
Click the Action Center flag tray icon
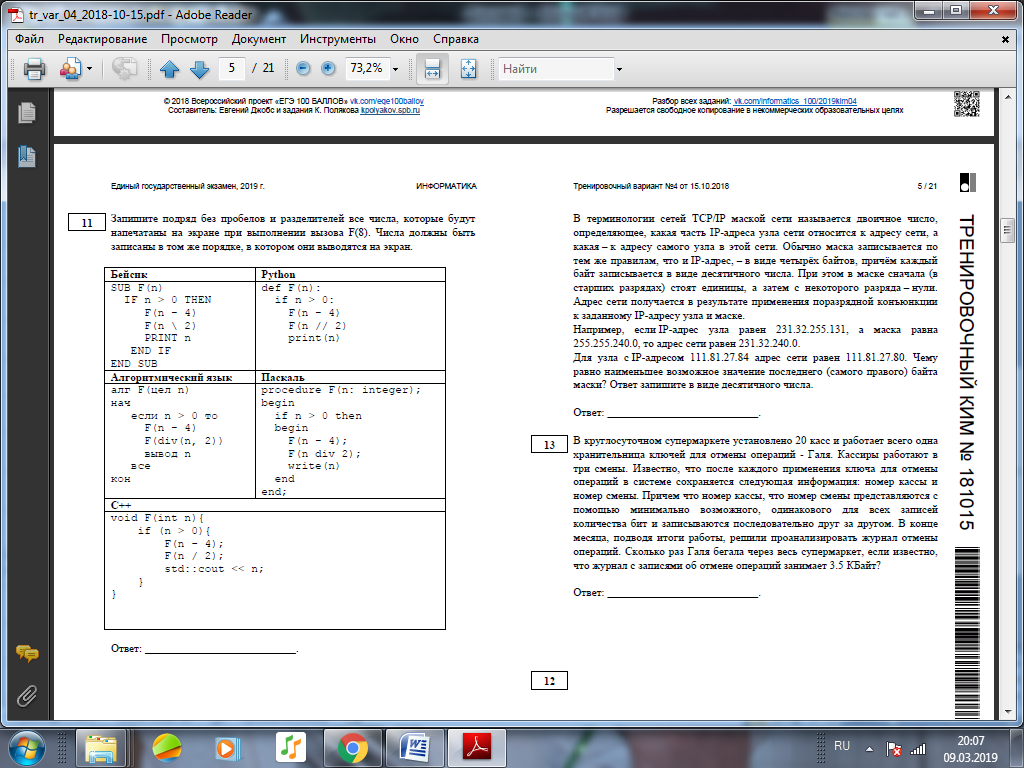tap(893, 749)
